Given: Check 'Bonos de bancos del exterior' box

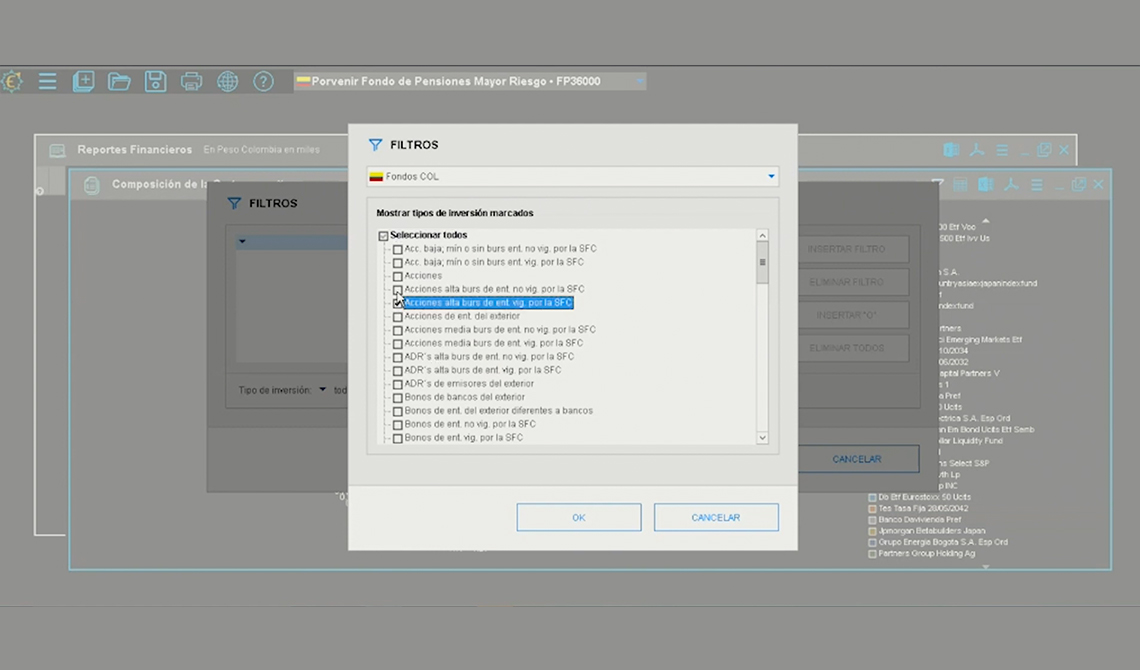Looking at the screenshot, I should (398, 397).
